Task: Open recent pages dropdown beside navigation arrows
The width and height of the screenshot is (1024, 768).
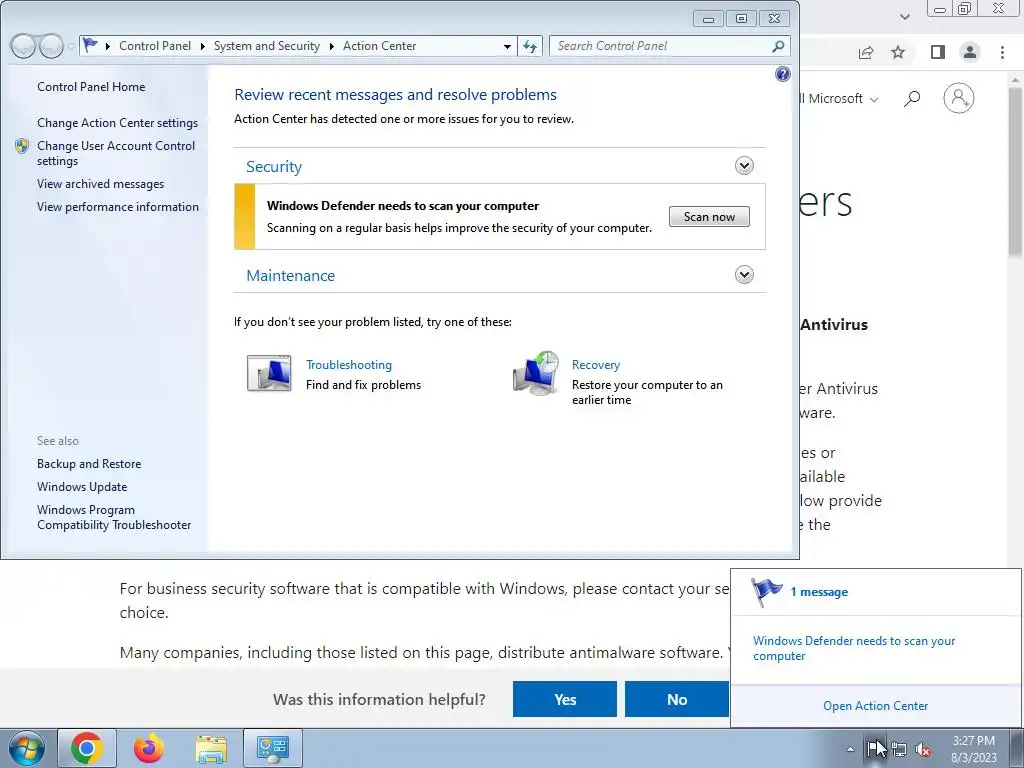Action: pyautogui.click(x=71, y=46)
